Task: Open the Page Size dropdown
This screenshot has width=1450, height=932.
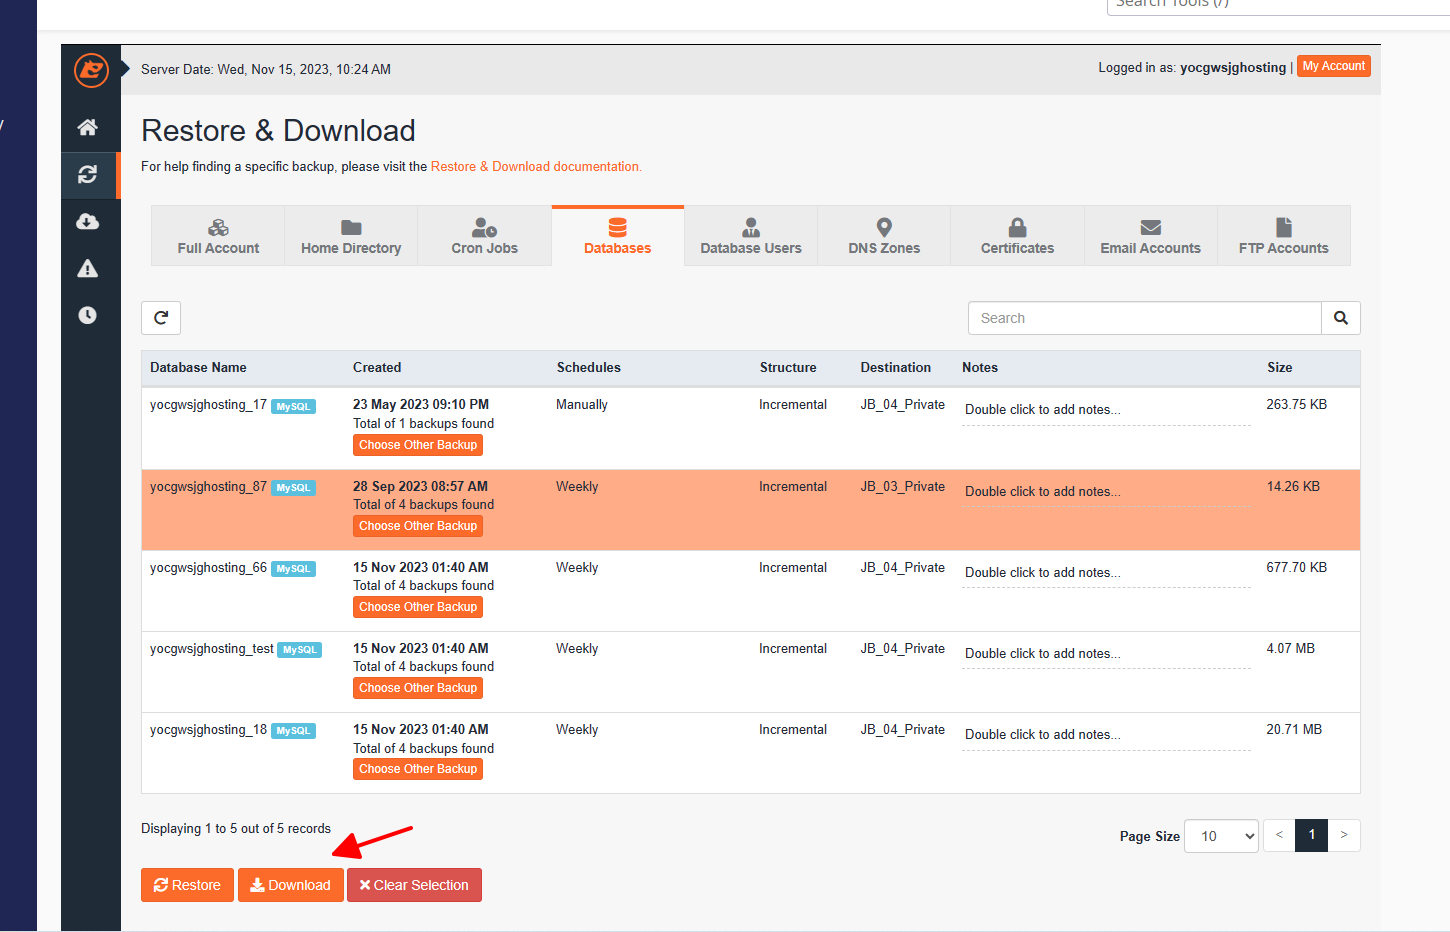Action: point(1222,836)
